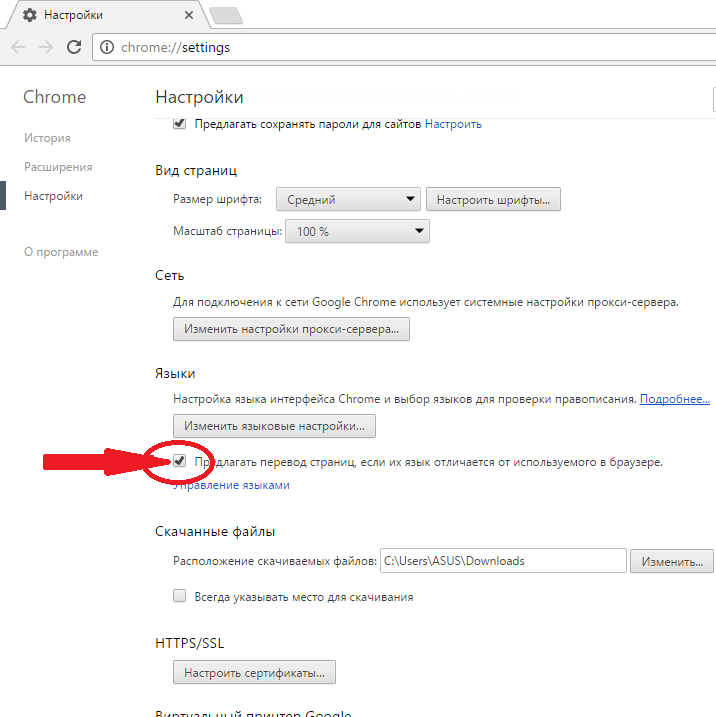Click the gear icon on the tab
Screen dimensions: 716x717
(x=30, y=15)
